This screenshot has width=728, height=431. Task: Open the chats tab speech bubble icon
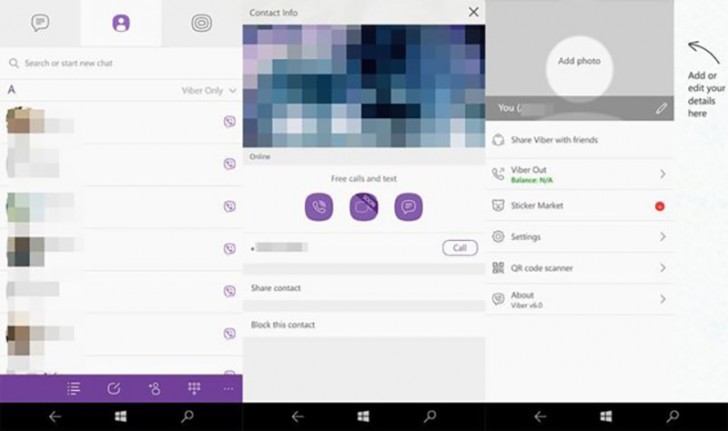(40, 23)
